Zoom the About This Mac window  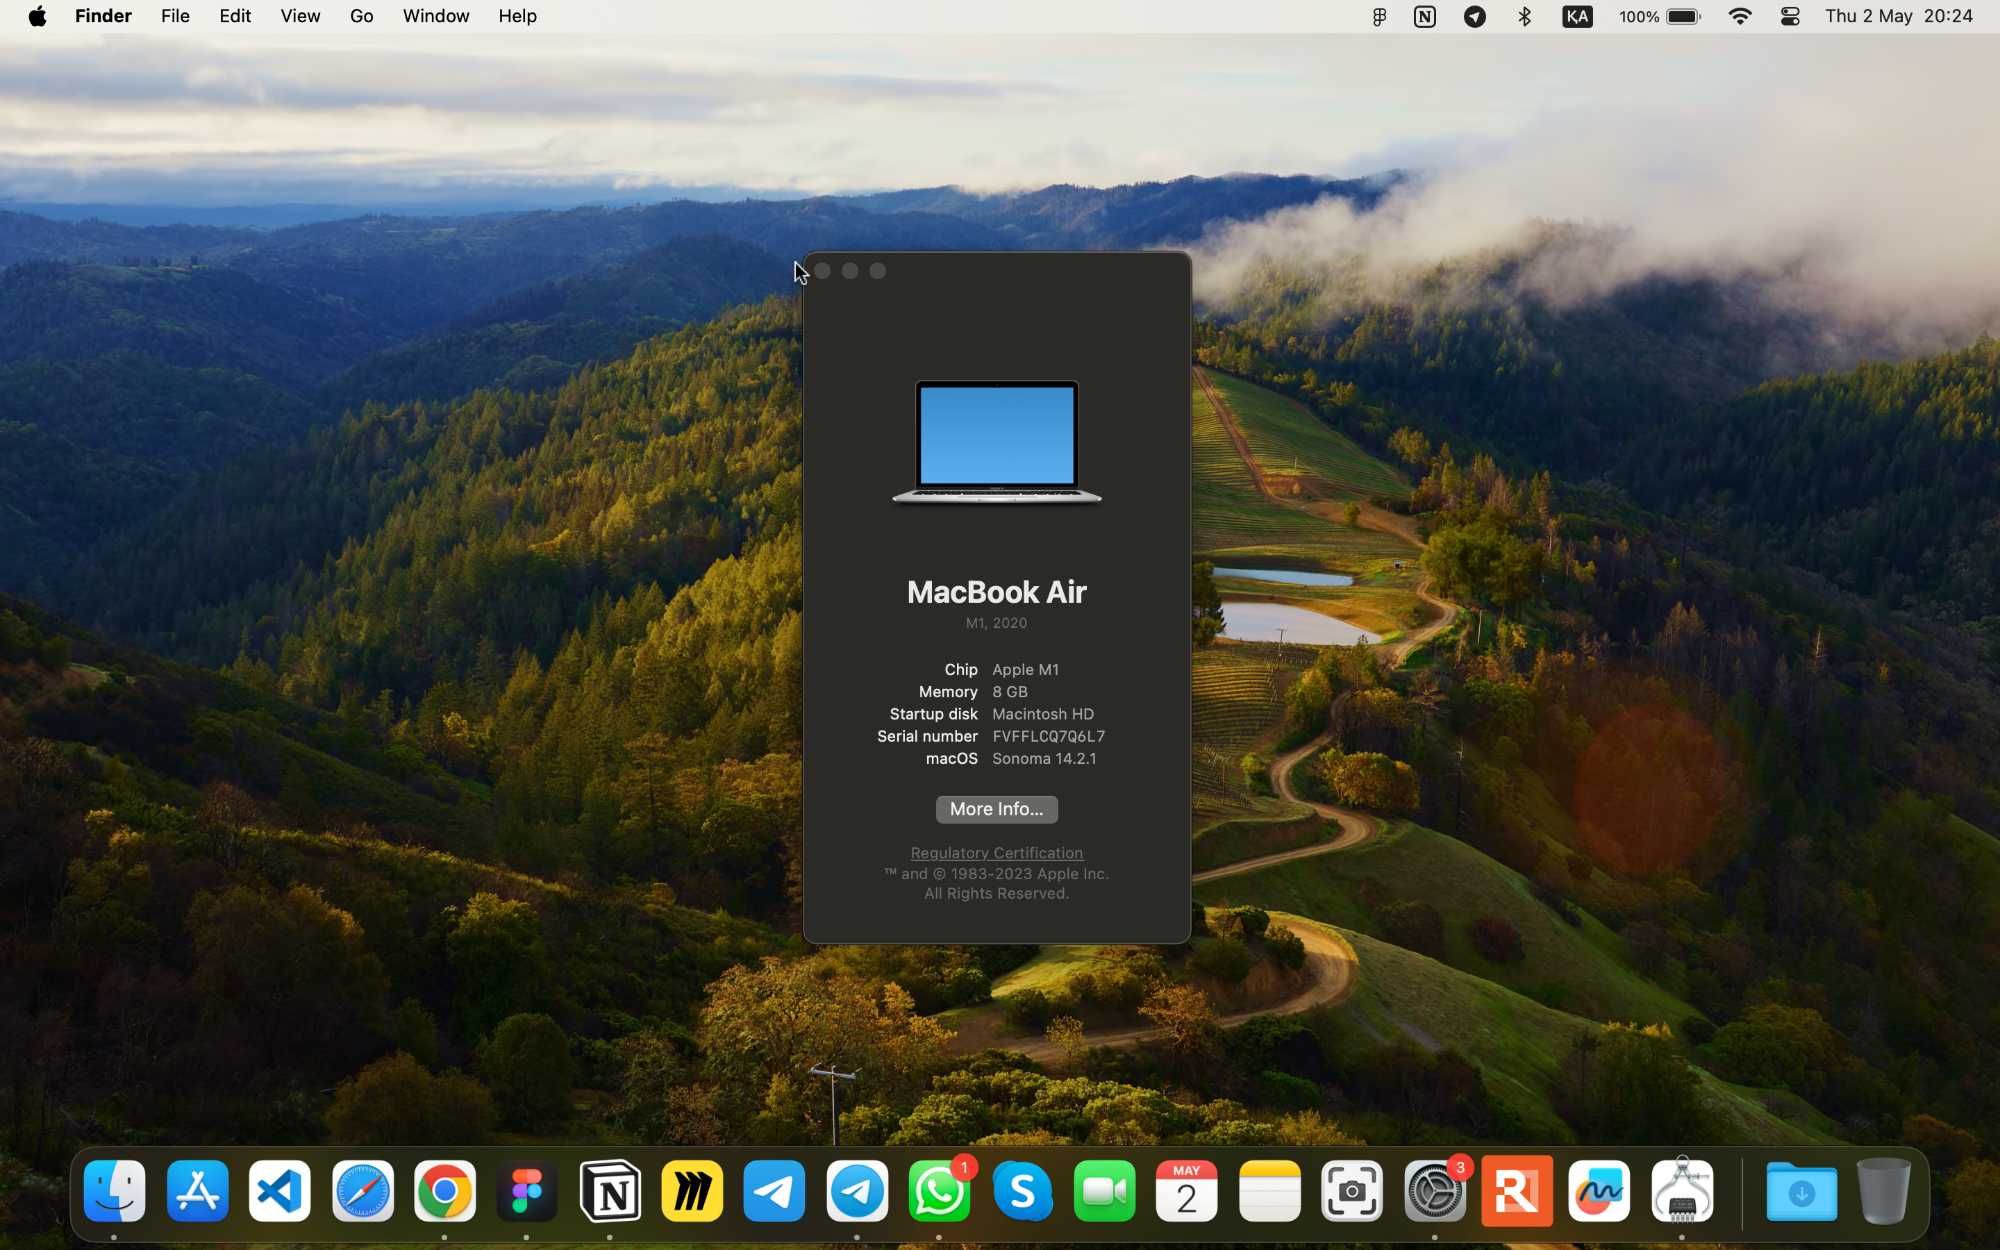[x=878, y=271]
